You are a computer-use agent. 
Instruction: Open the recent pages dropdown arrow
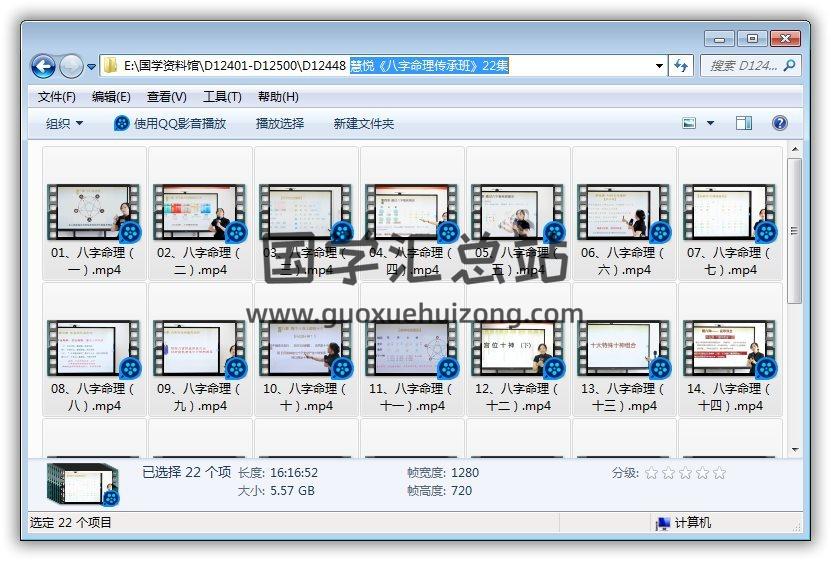(x=92, y=67)
